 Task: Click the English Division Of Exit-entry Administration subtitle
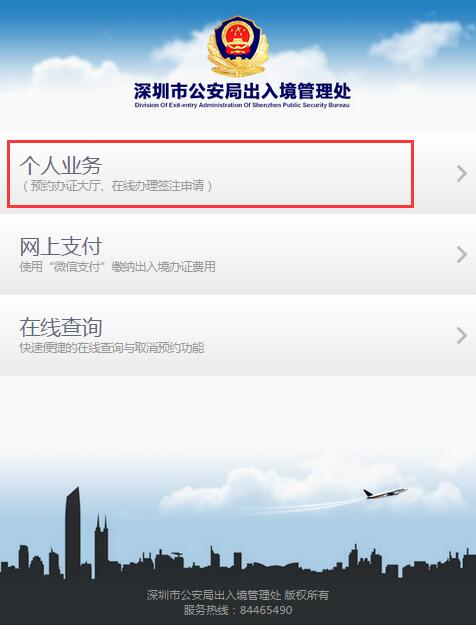tap(242, 105)
